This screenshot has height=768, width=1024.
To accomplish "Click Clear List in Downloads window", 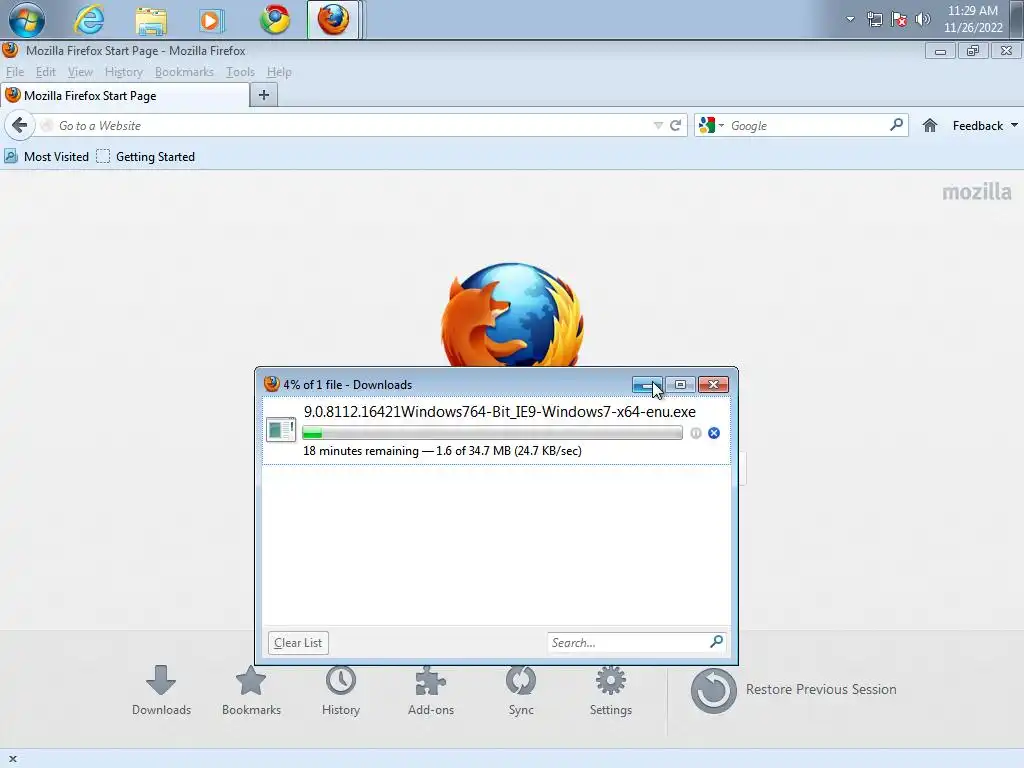I will point(298,643).
